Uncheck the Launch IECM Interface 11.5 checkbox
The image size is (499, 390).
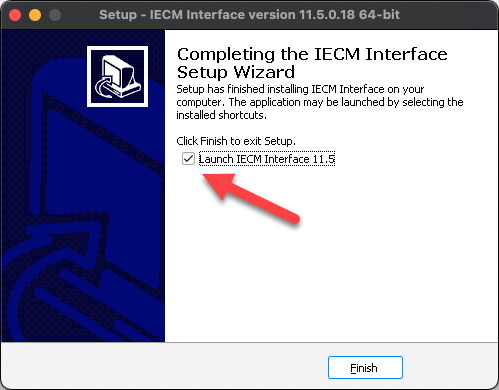188,159
